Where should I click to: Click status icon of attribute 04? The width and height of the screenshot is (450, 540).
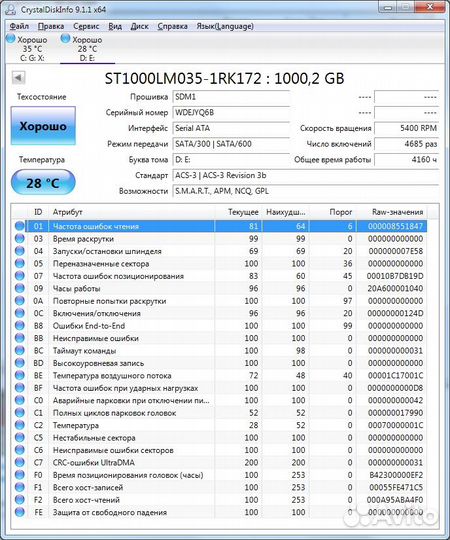20,251
